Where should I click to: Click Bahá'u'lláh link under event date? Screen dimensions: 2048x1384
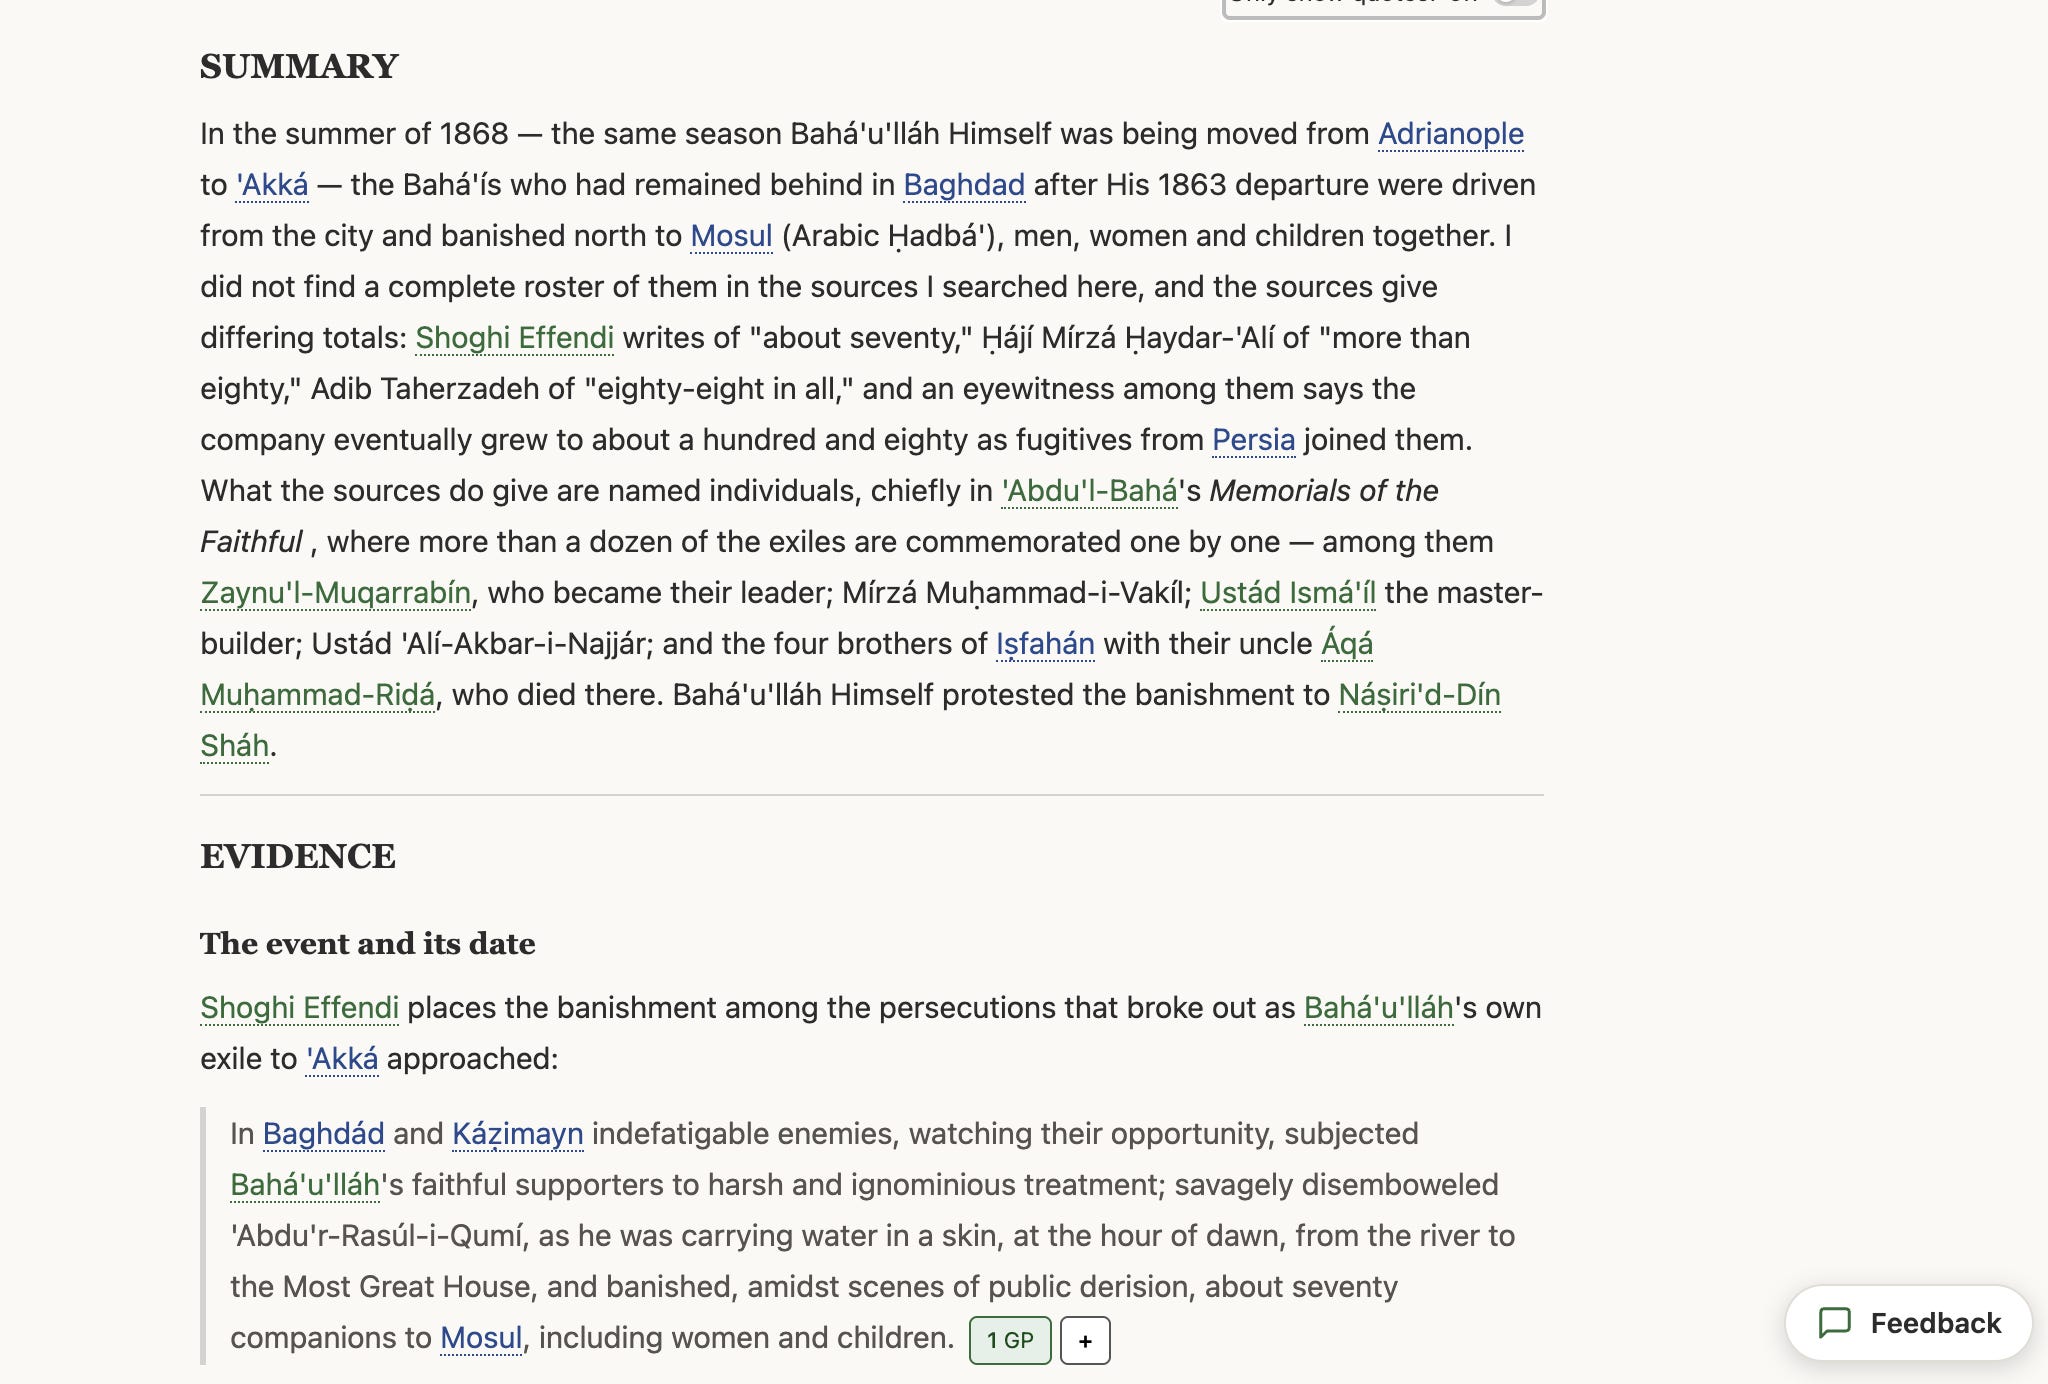pos(1378,1008)
